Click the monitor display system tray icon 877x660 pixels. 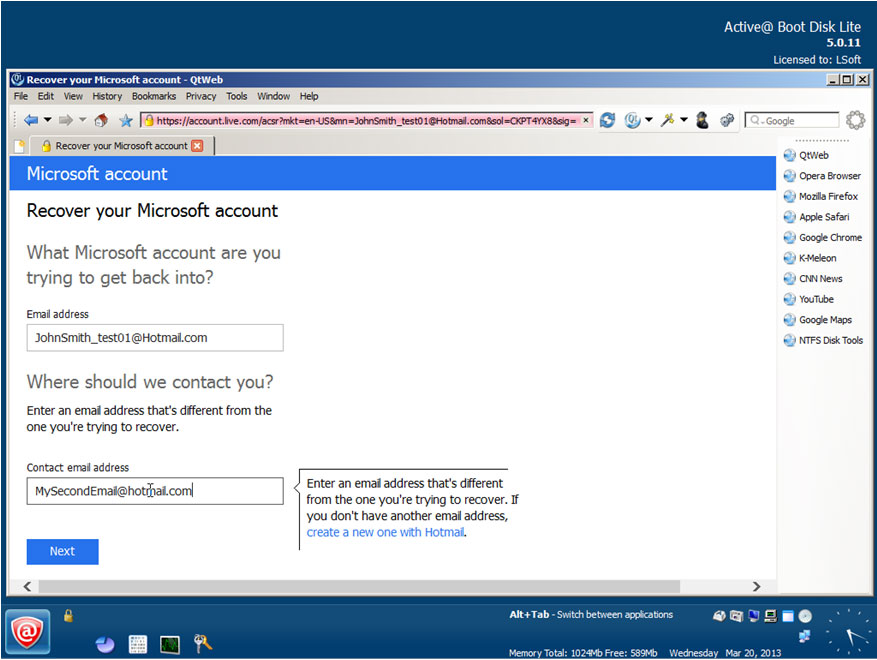[754, 616]
